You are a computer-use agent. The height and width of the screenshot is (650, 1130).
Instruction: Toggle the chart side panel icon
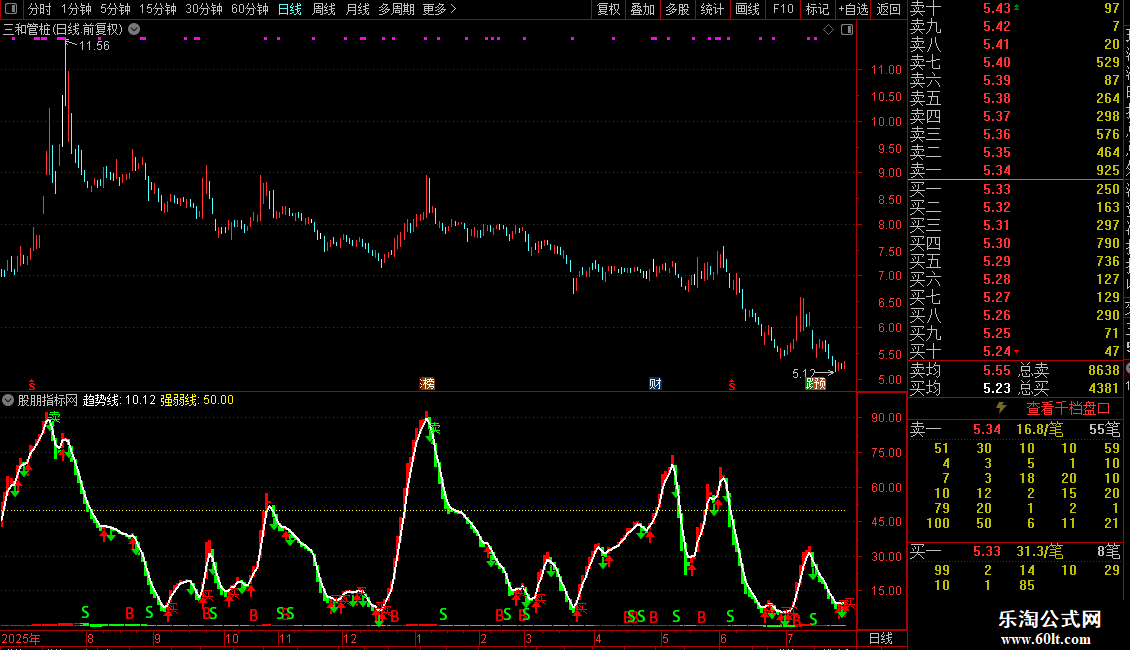tap(847, 30)
